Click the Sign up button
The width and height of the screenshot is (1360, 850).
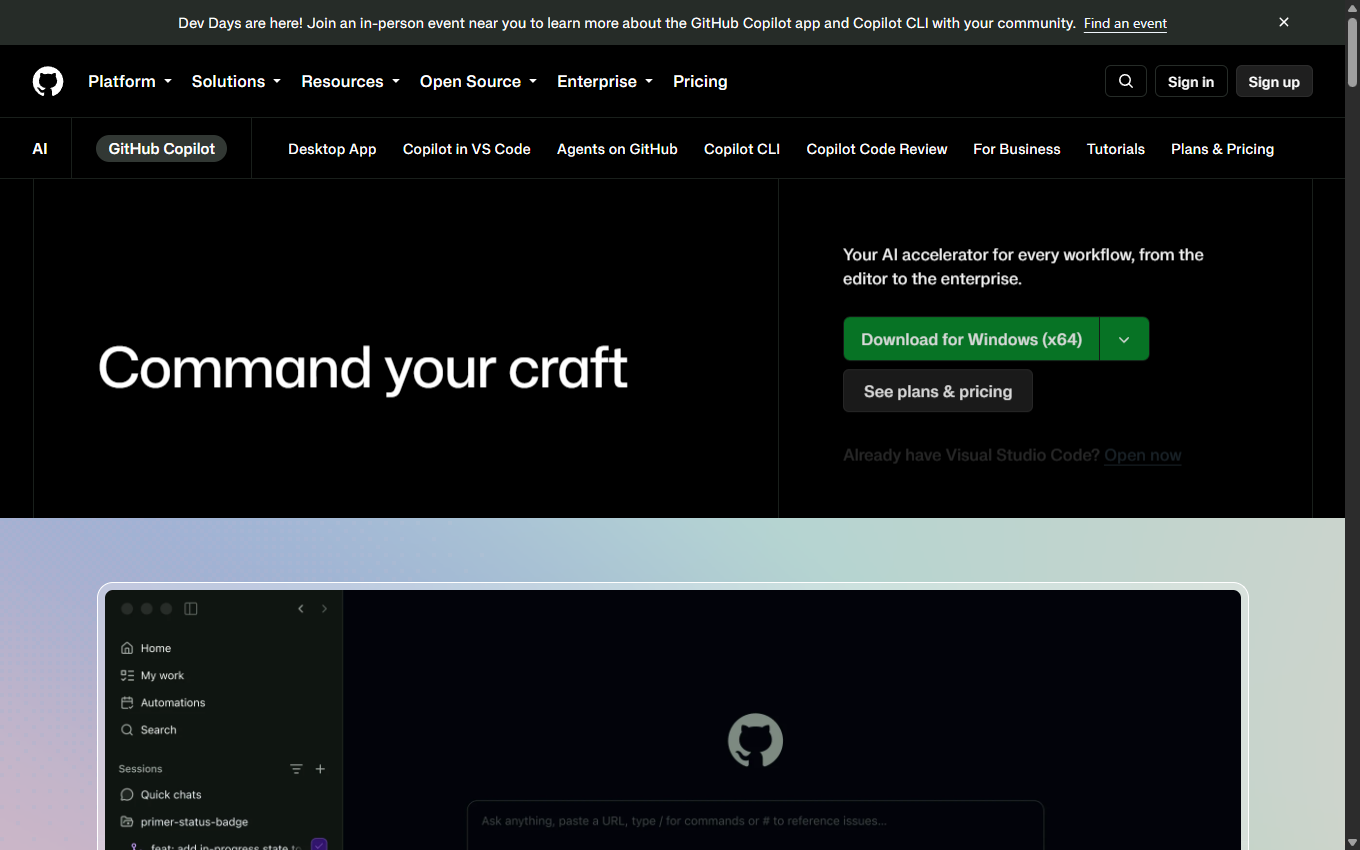(1274, 82)
